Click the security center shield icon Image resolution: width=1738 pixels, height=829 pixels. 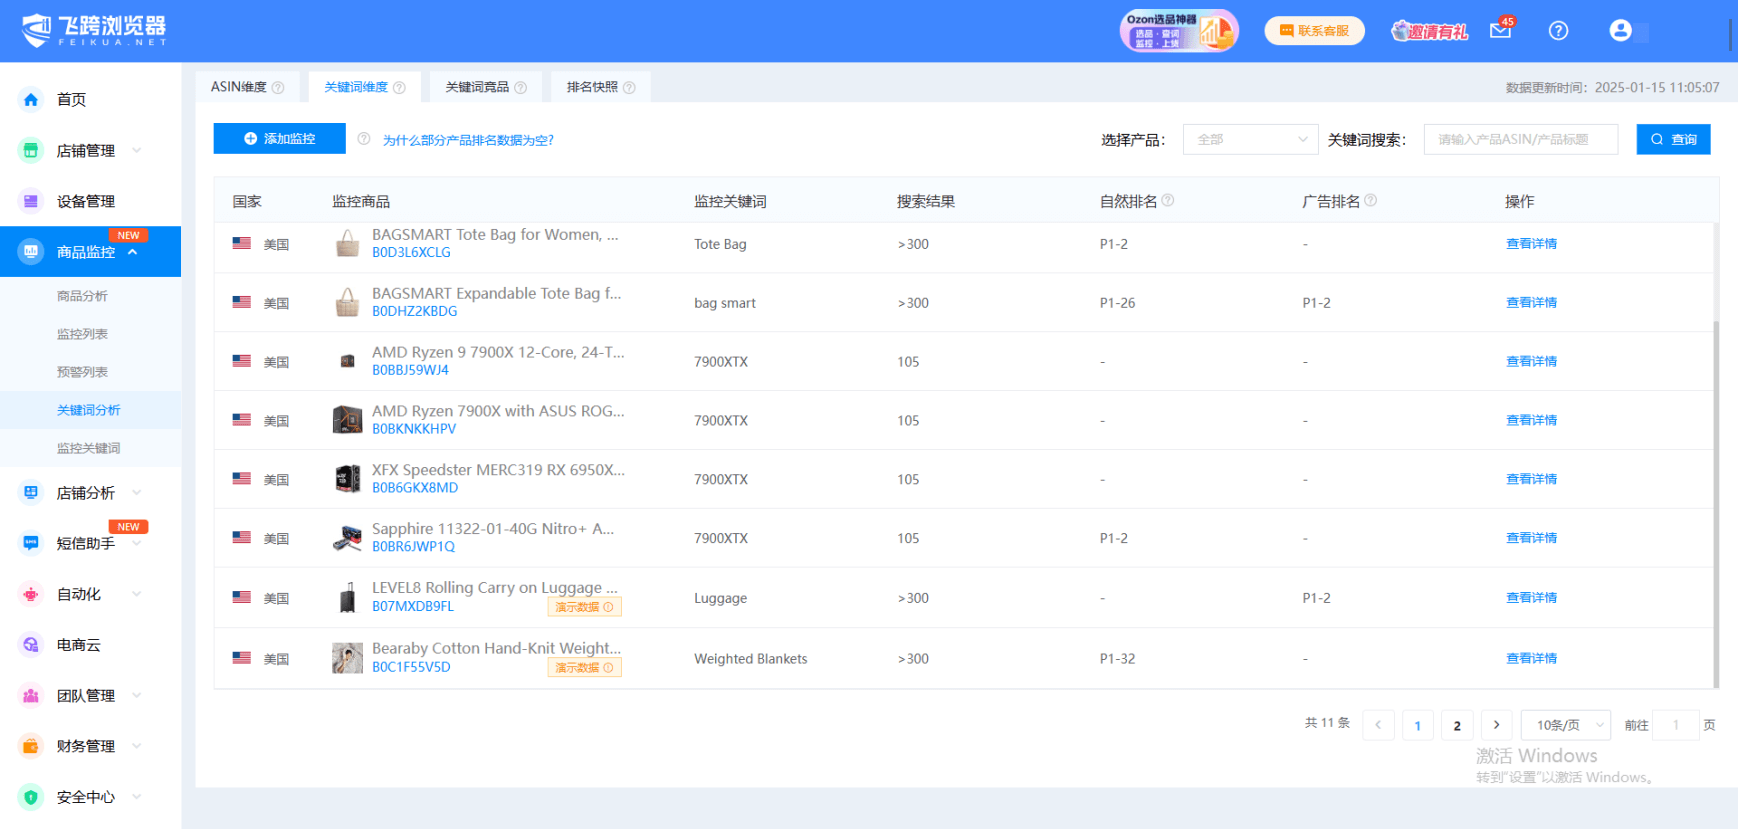[31, 797]
